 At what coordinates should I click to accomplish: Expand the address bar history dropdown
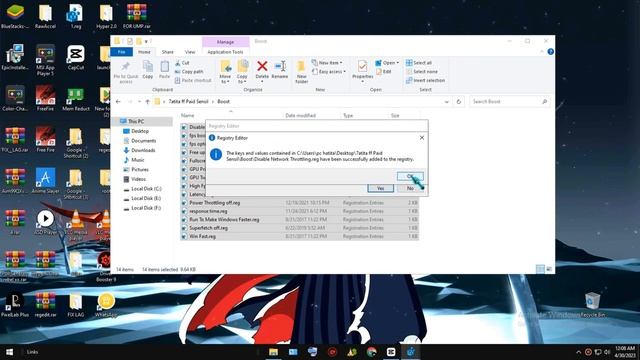tap(447, 102)
